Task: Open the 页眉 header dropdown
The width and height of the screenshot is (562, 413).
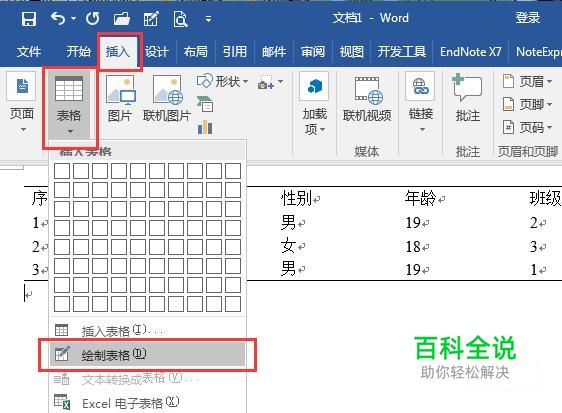Action: tap(527, 81)
